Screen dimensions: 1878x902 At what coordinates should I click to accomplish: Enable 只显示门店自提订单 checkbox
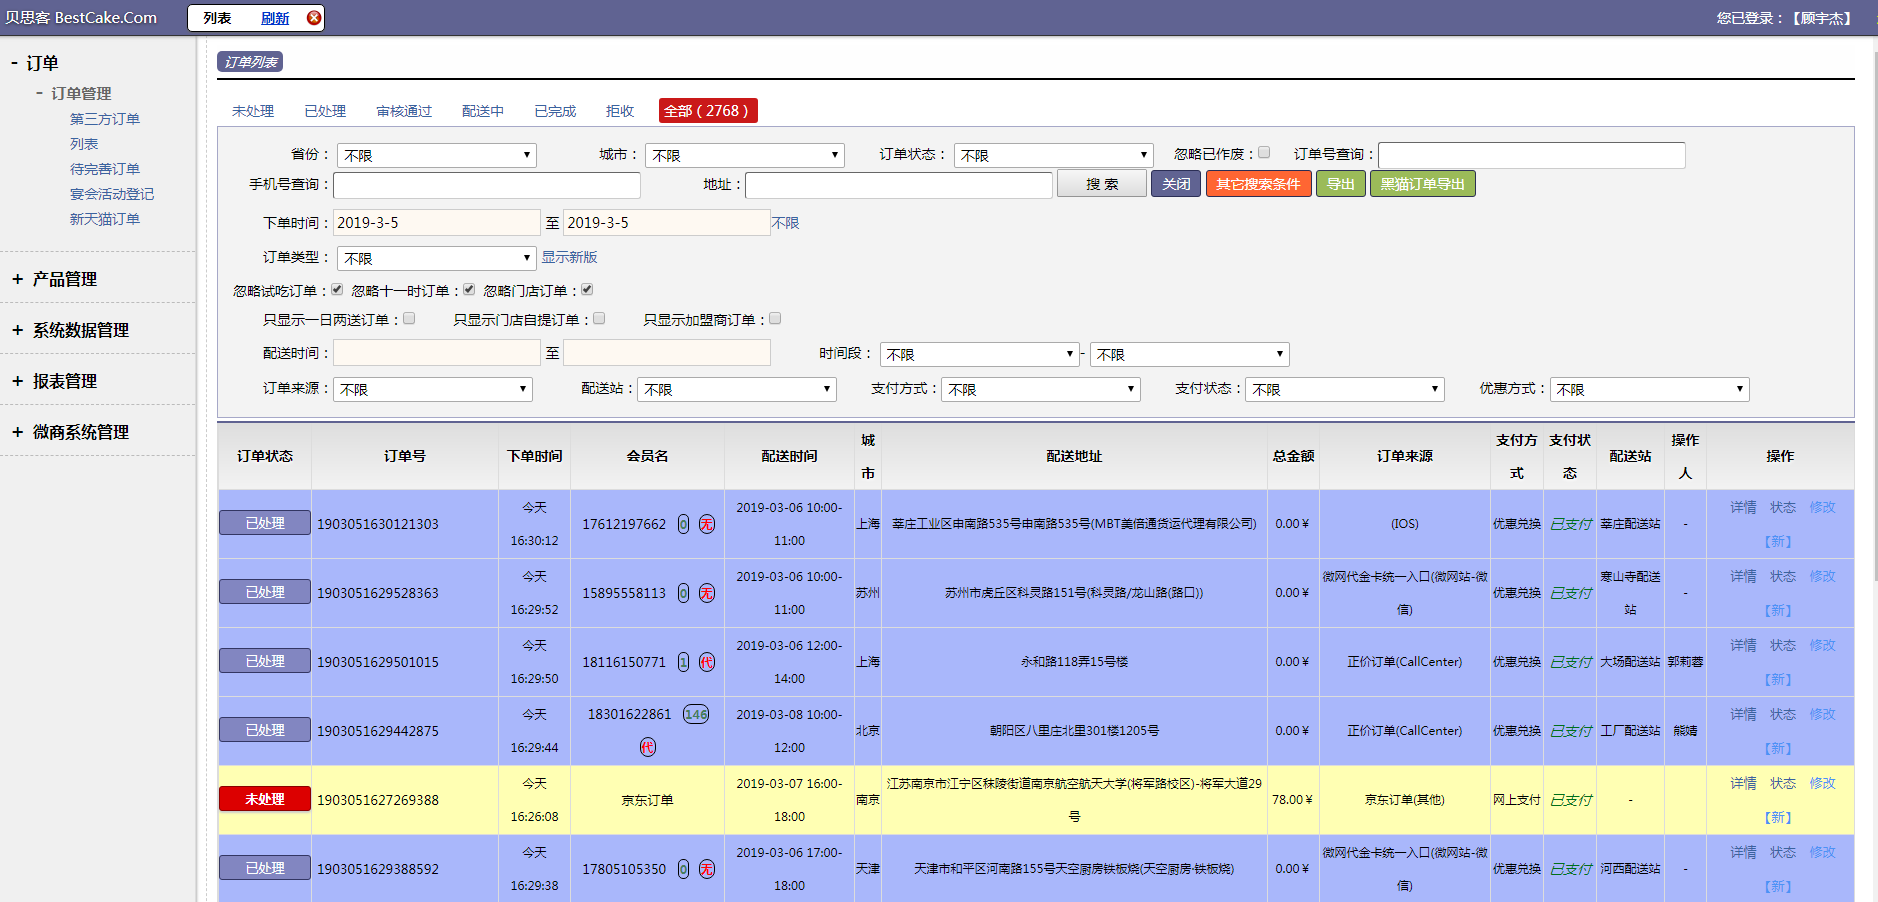point(599,319)
